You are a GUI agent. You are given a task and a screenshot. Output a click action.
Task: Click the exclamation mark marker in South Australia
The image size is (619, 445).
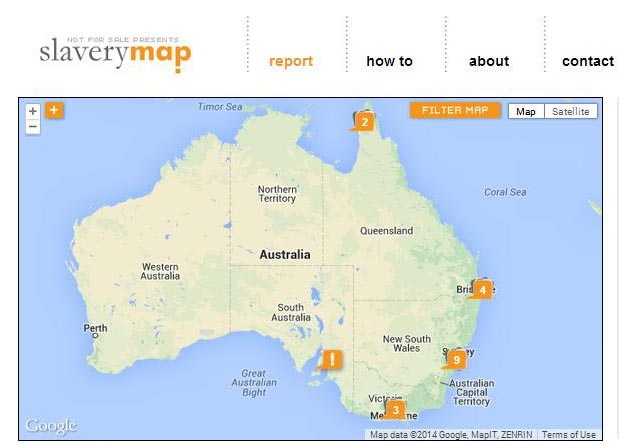[332, 359]
